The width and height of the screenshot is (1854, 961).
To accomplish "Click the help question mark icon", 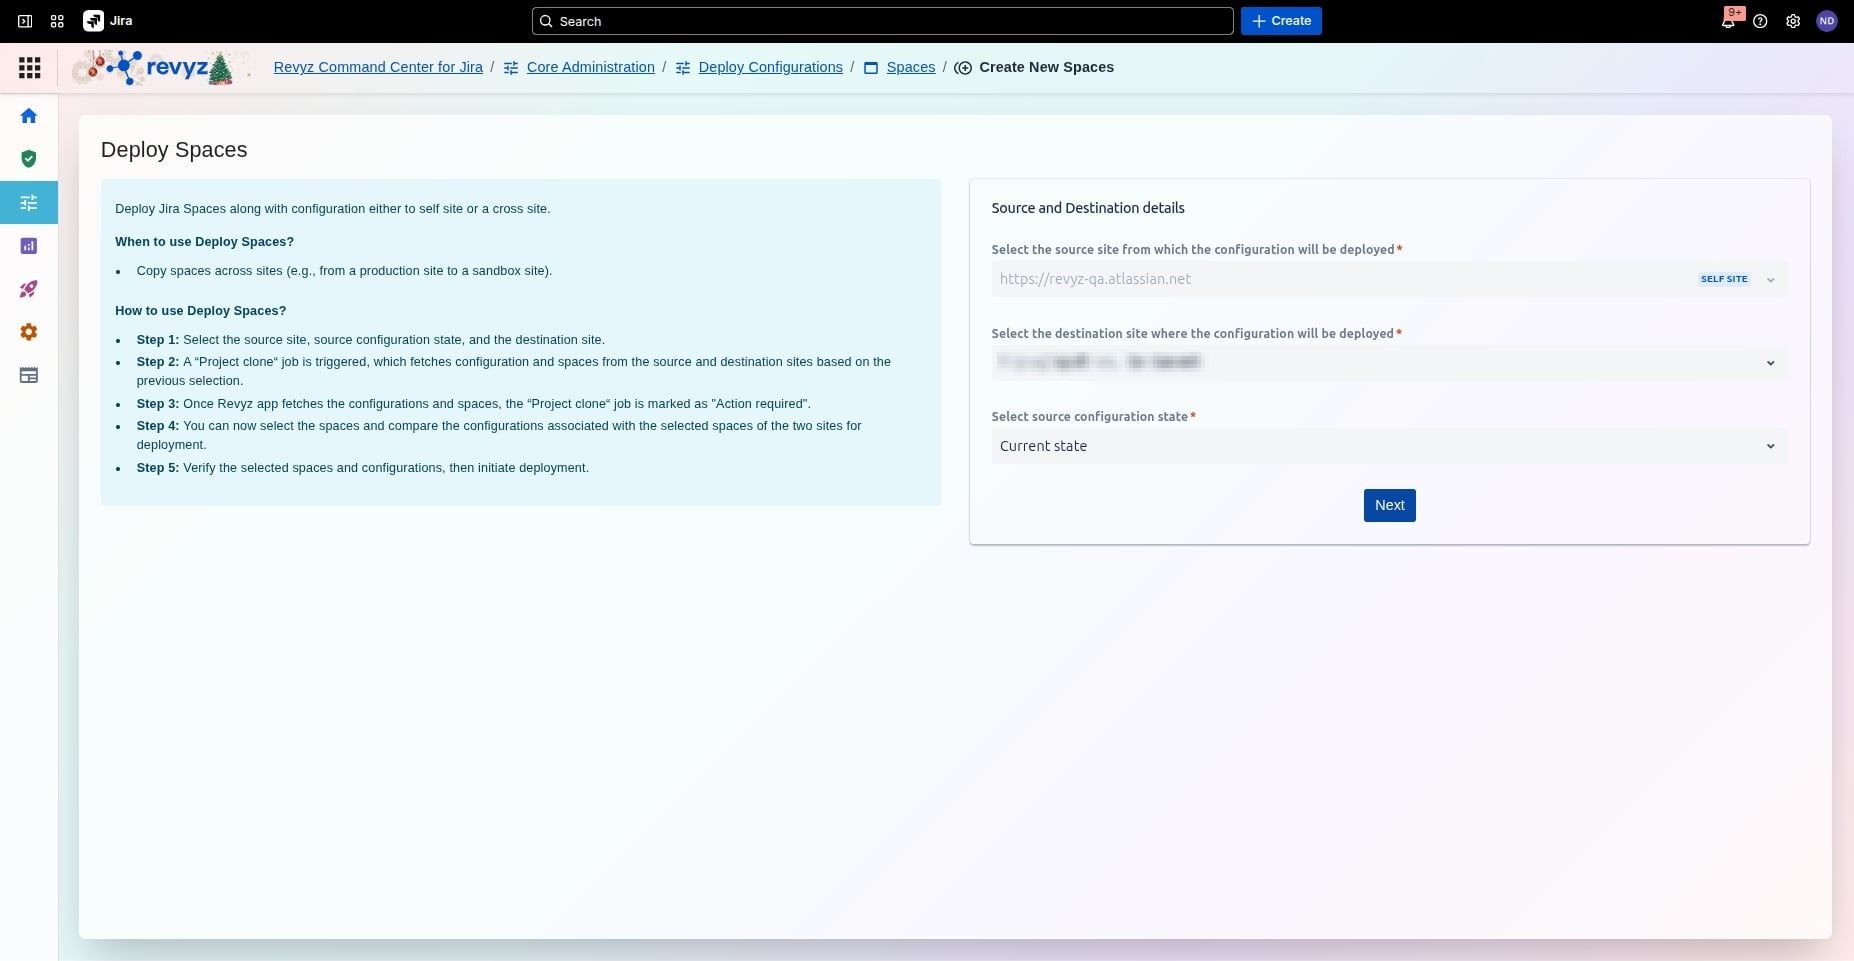I will pyautogui.click(x=1760, y=21).
